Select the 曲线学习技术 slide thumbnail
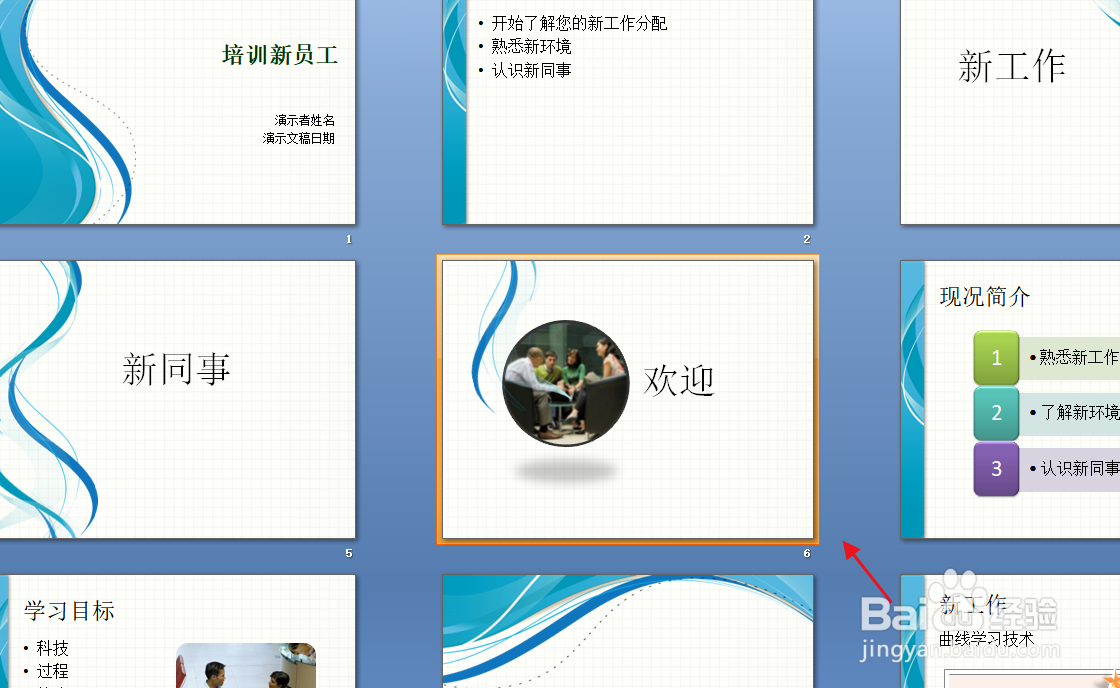 pos(1010,632)
